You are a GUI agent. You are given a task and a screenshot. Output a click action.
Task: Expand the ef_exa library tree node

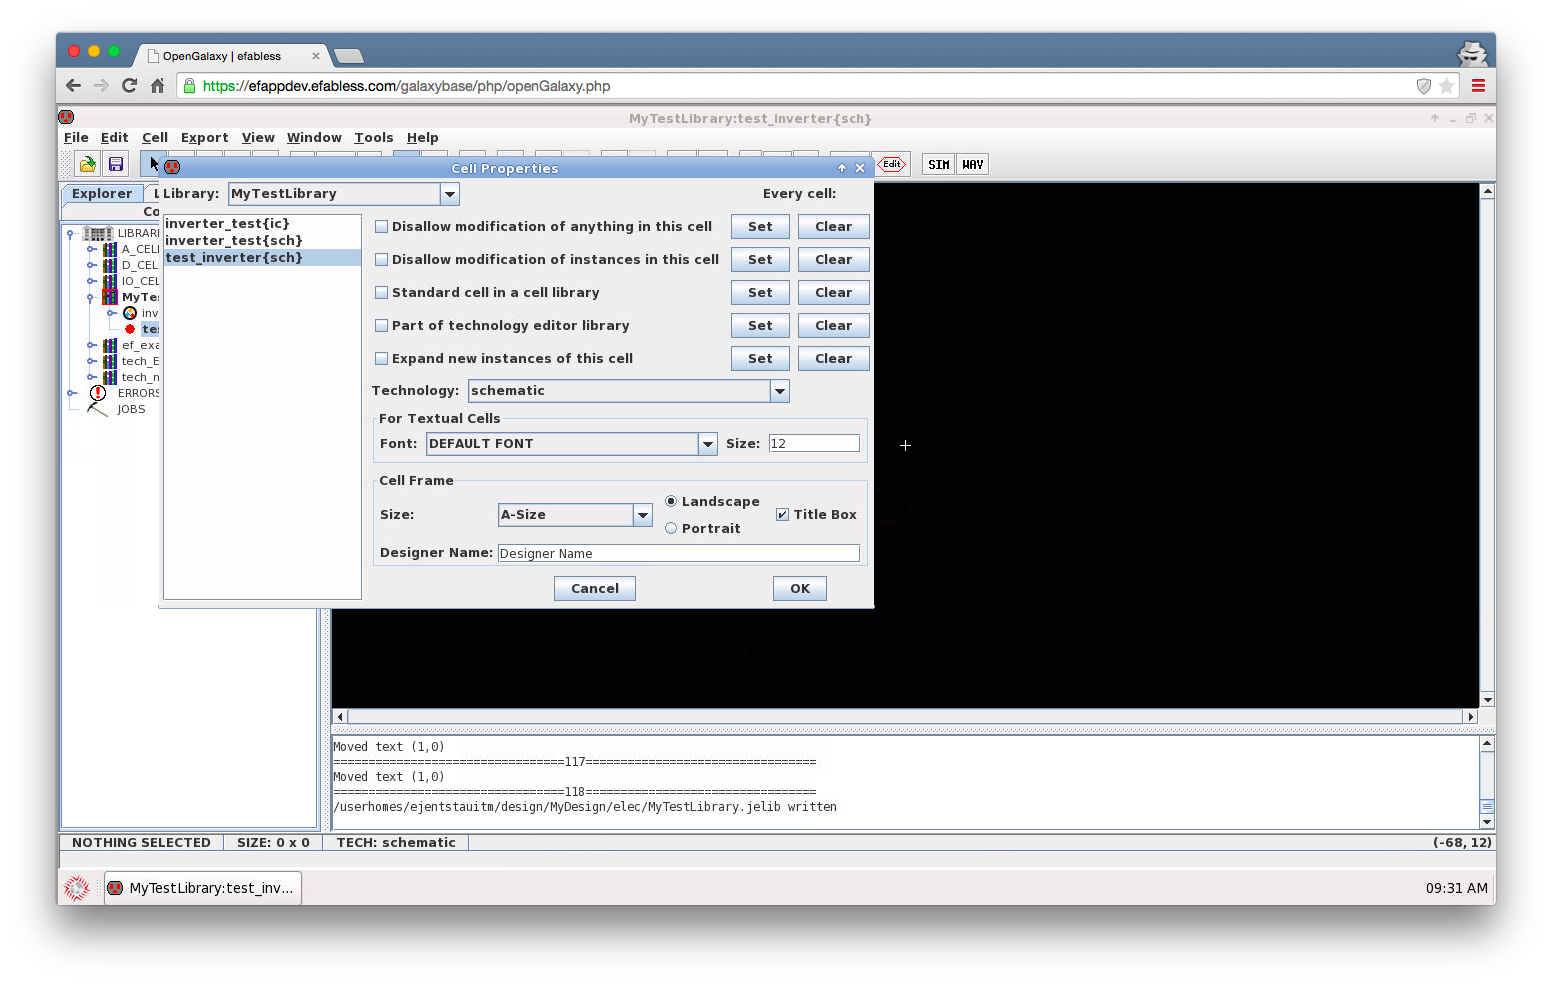click(x=91, y=345)
